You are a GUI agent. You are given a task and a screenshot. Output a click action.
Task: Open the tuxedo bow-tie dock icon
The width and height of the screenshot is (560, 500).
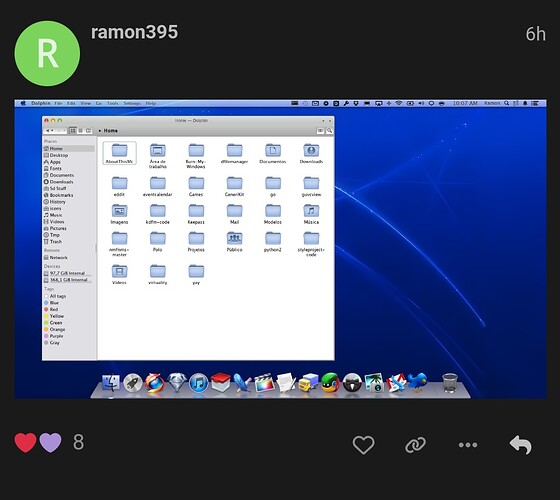352,383
